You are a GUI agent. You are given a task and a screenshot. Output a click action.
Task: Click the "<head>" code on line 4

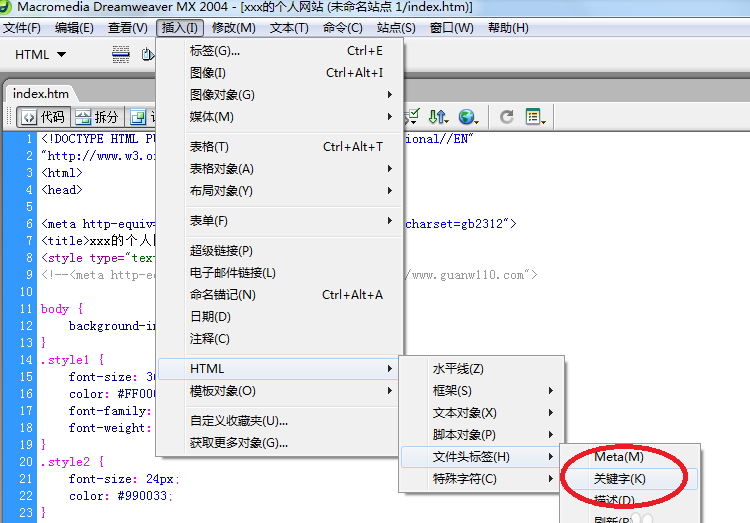coord(62,190)
